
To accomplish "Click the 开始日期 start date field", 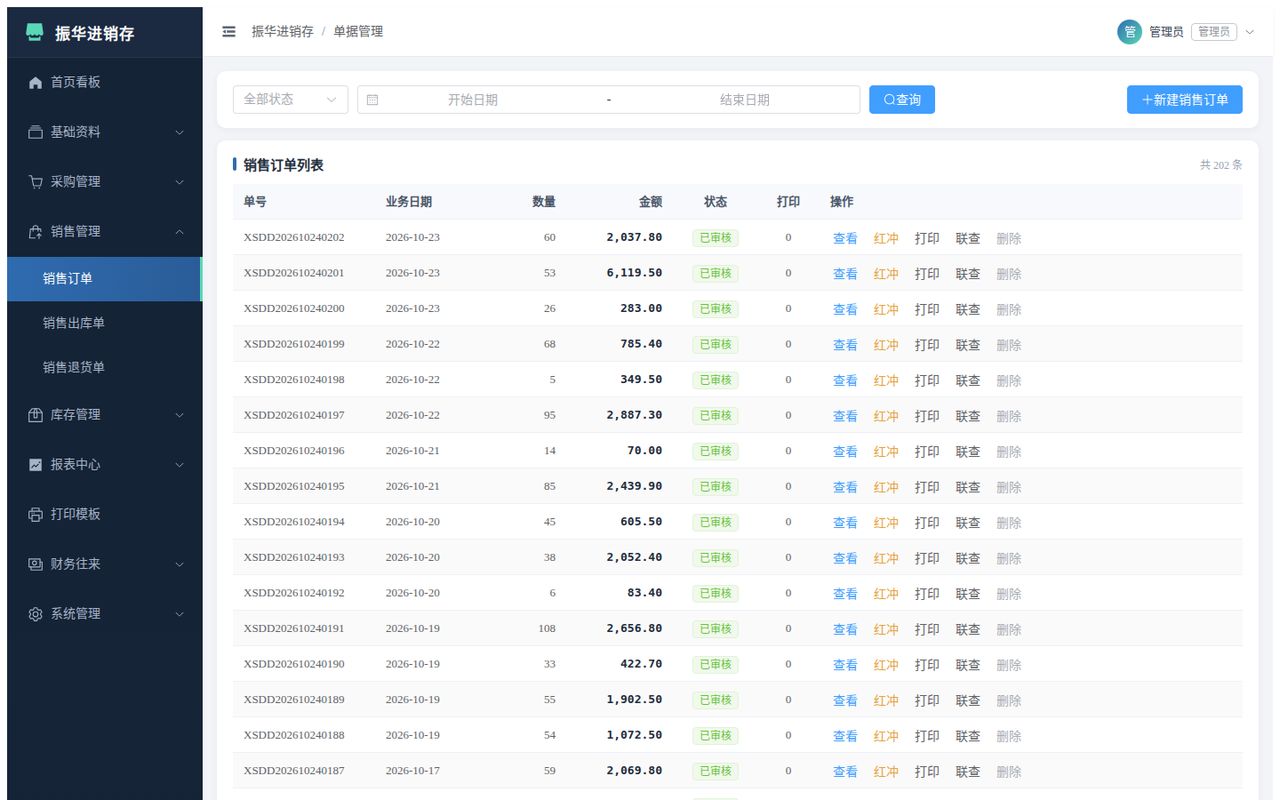I will point(473,100).
